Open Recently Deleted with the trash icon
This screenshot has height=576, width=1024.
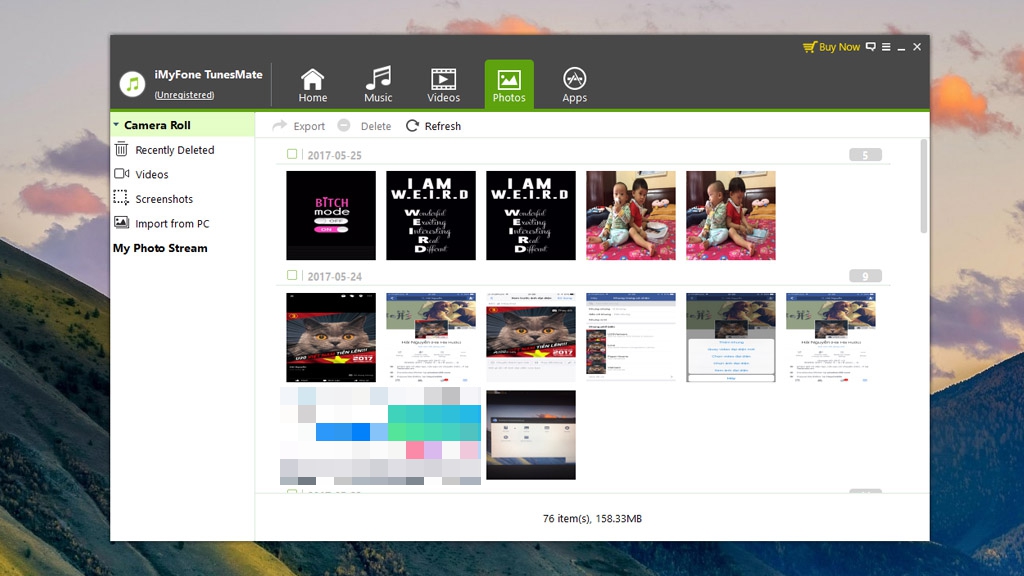pyautogui.click(x=121, y=150)
